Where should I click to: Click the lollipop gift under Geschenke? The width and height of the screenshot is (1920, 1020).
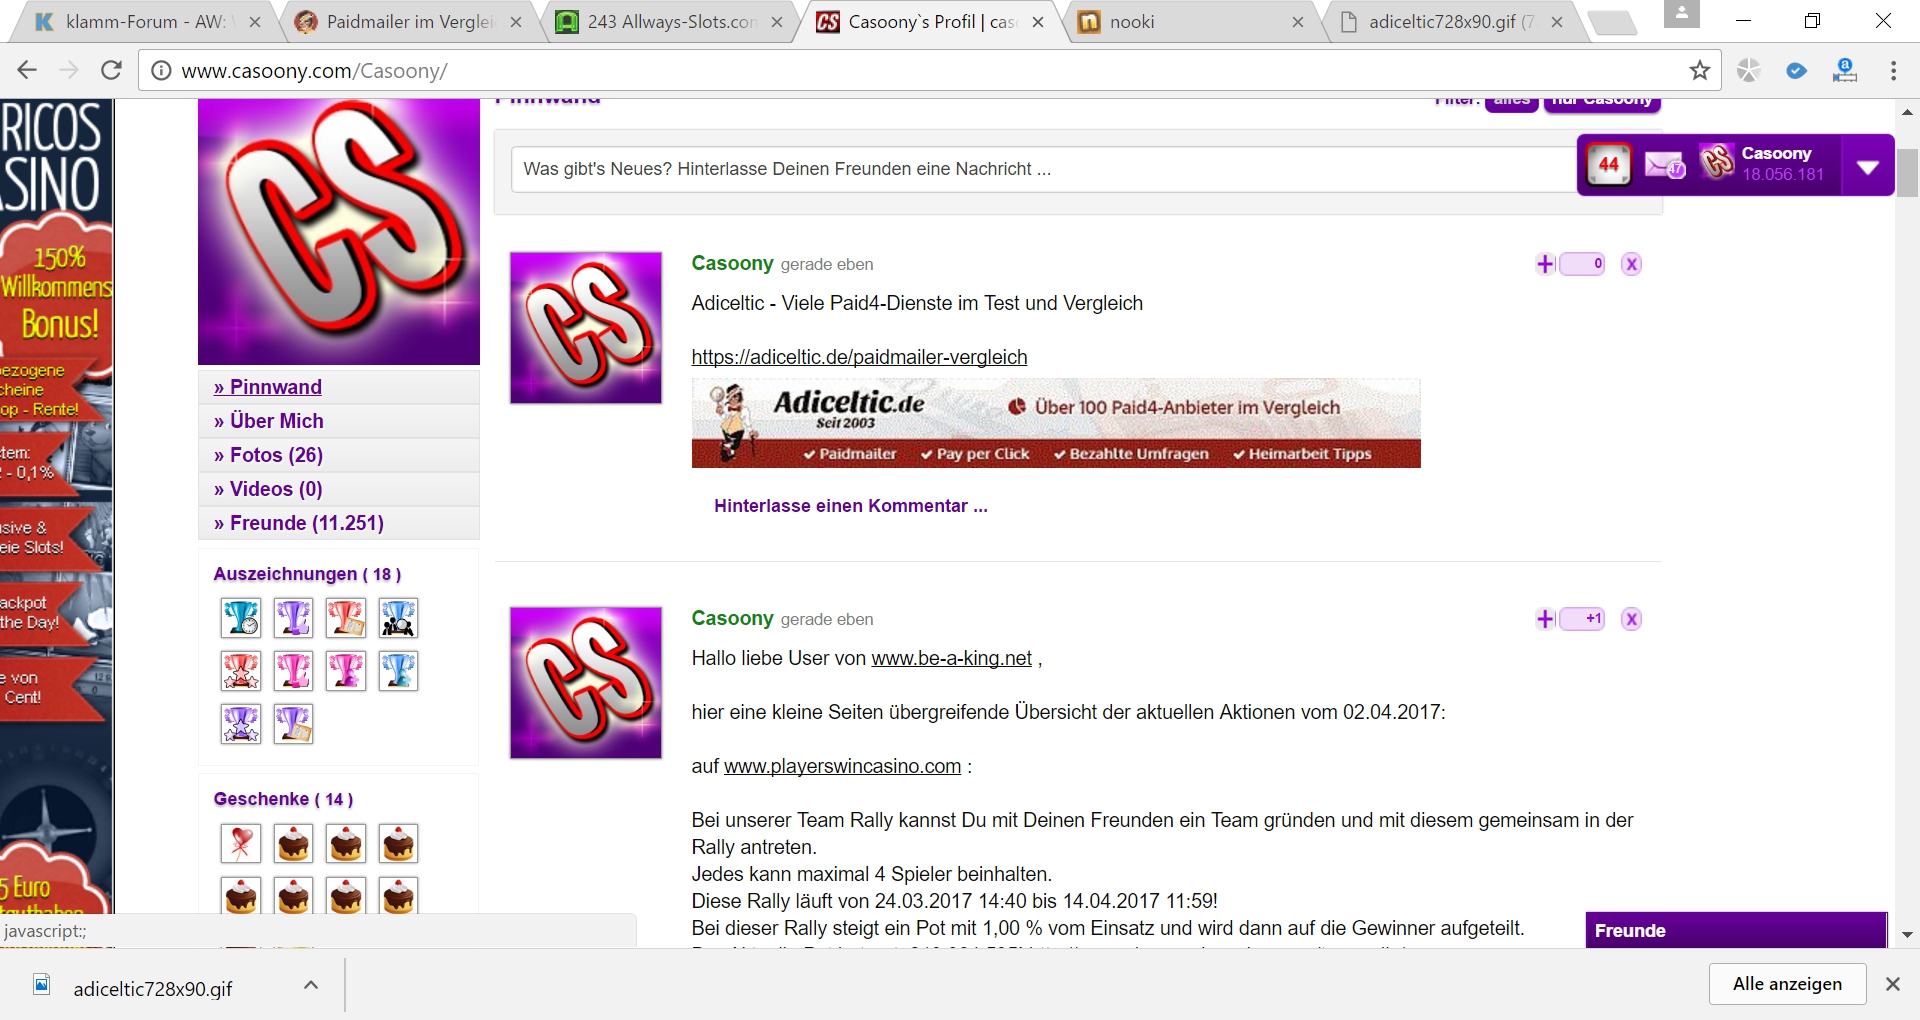pyautogui.click(x=241, y=844)
